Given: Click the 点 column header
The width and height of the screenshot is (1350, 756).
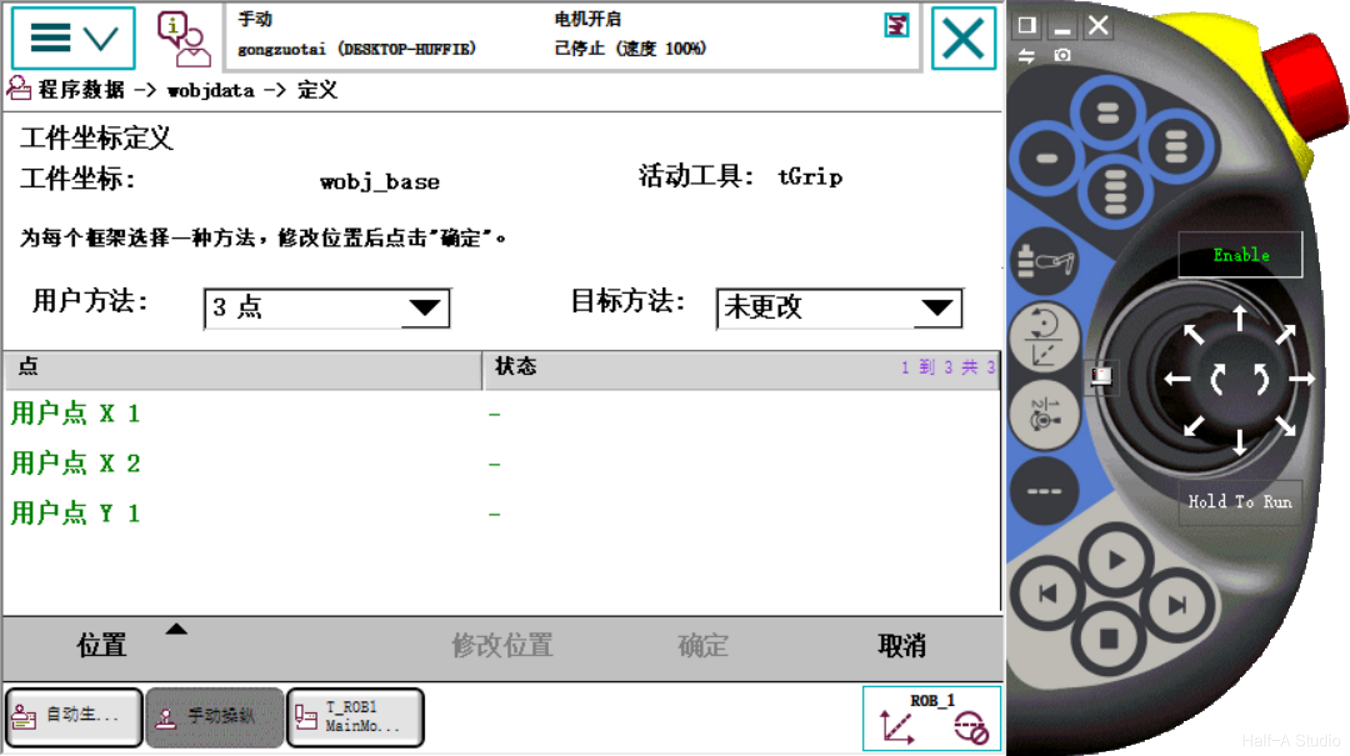Looking at the screenshot, I should (x=243, y=368).
